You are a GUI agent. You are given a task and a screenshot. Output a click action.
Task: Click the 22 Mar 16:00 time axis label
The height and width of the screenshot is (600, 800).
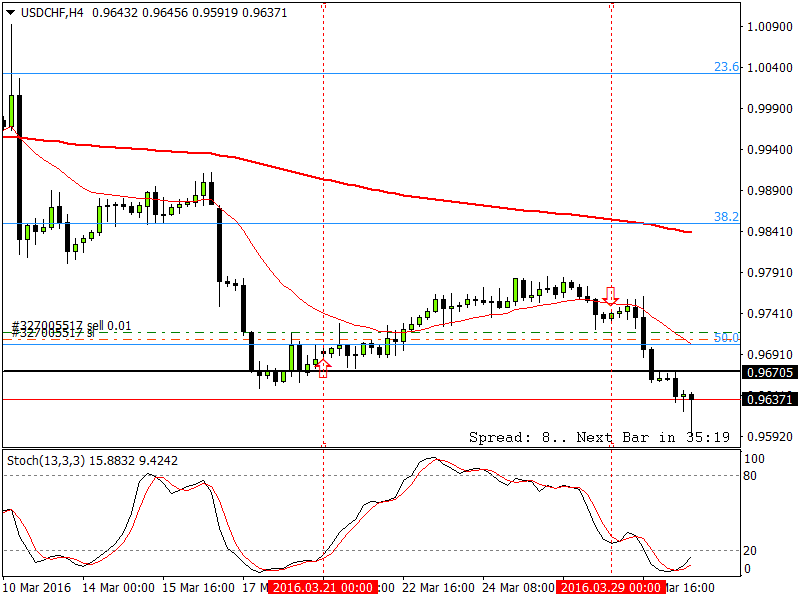point(438,588)
